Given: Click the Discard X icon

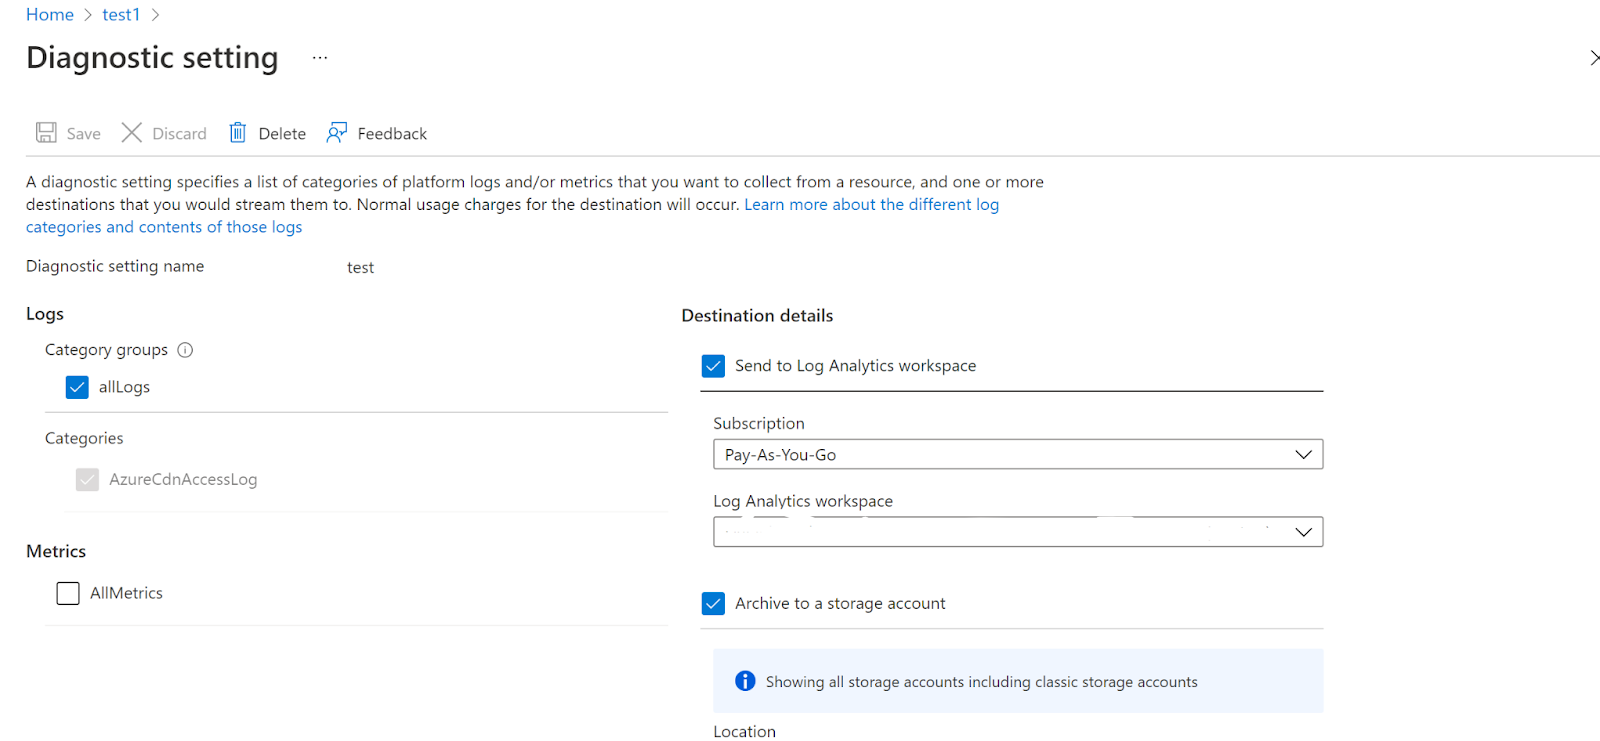Looking at the screenshot, I should point(131,133).
